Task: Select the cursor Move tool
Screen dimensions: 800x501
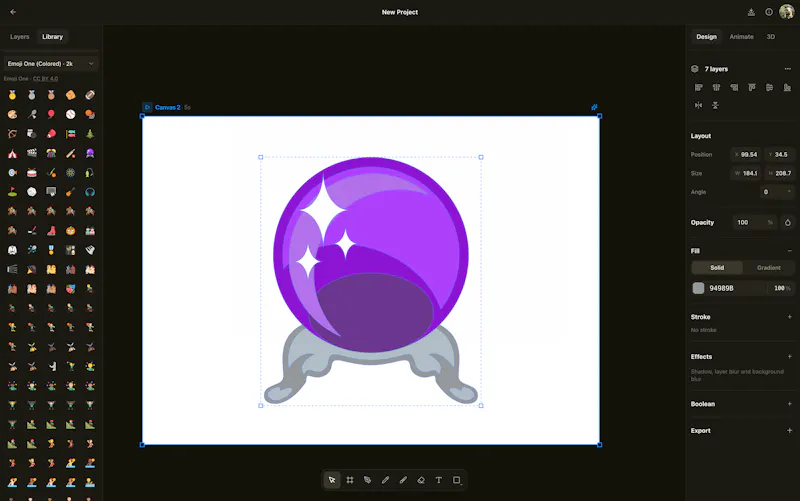Action: click(x=332, y=480)
